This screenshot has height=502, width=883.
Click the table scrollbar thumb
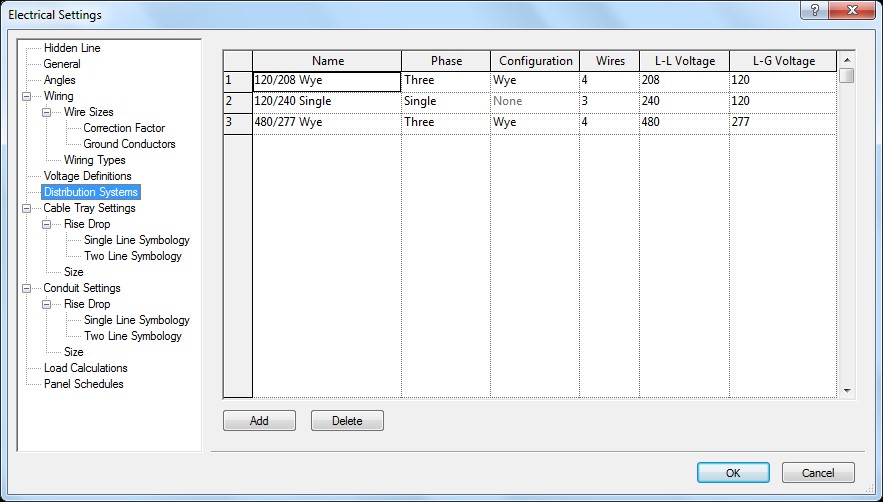tap(846, 75)
